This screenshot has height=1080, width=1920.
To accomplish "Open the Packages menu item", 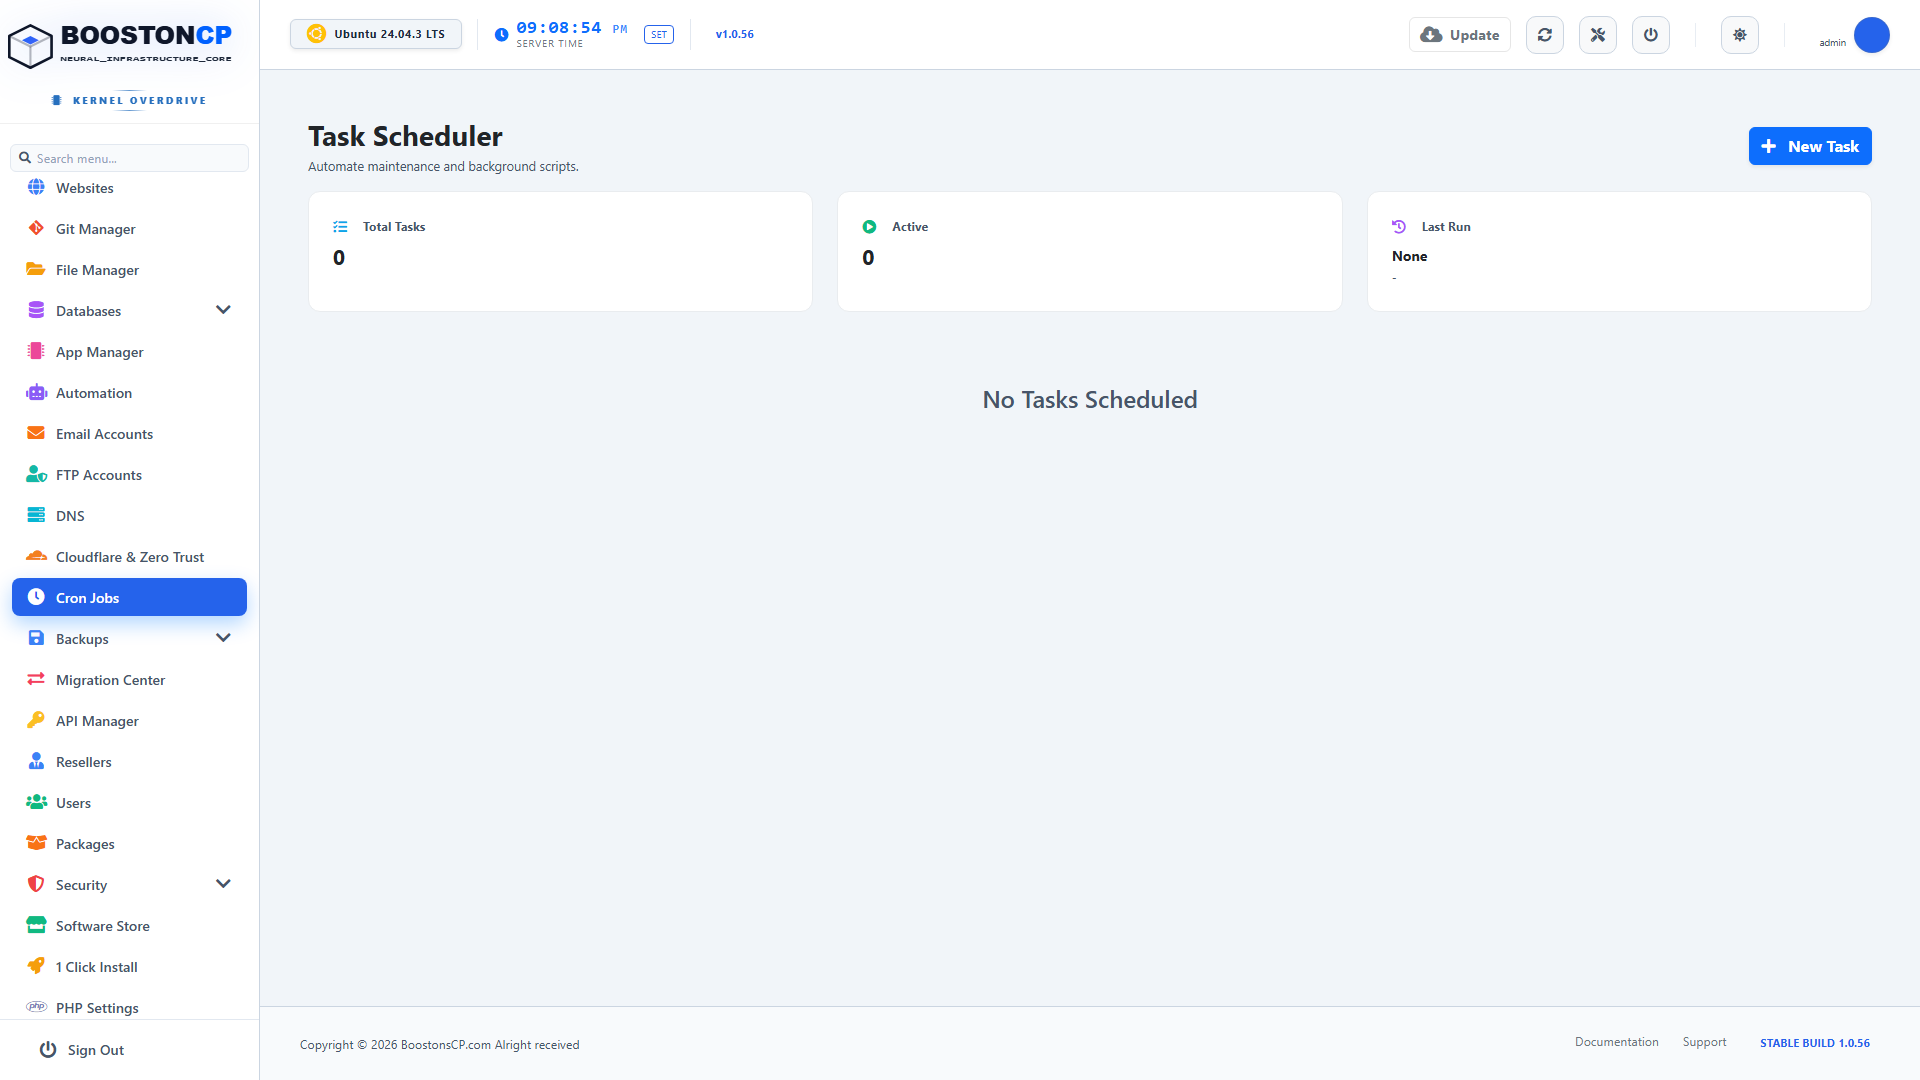I will click(129, 844).
